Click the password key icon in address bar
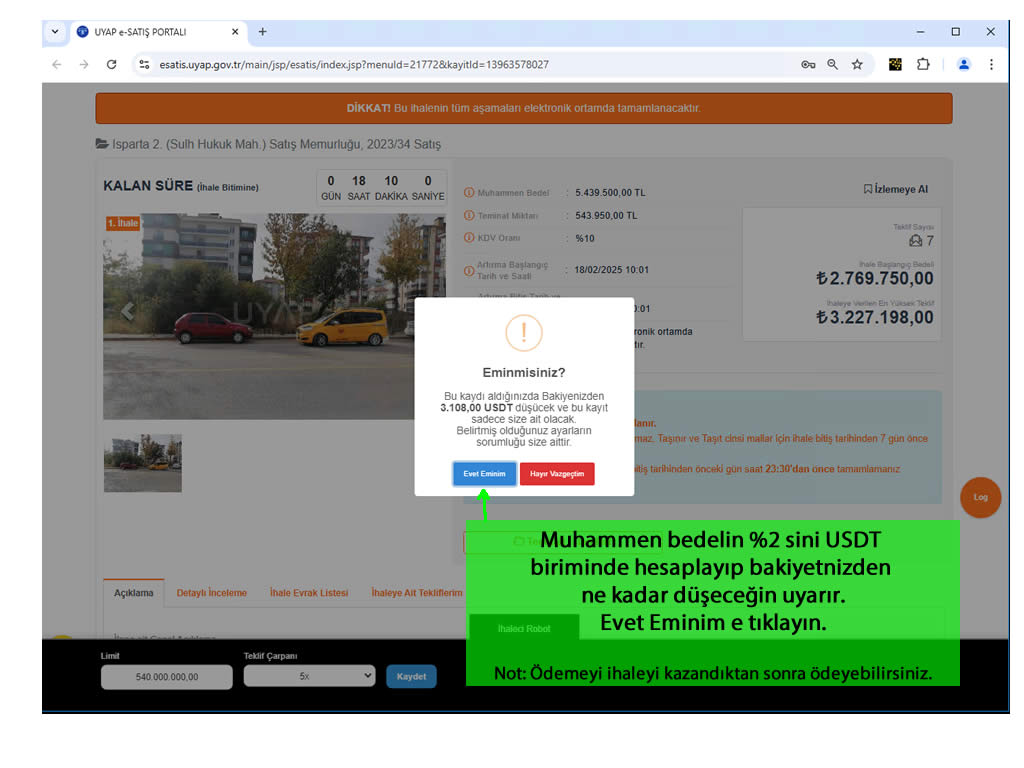 pos(808,65)
